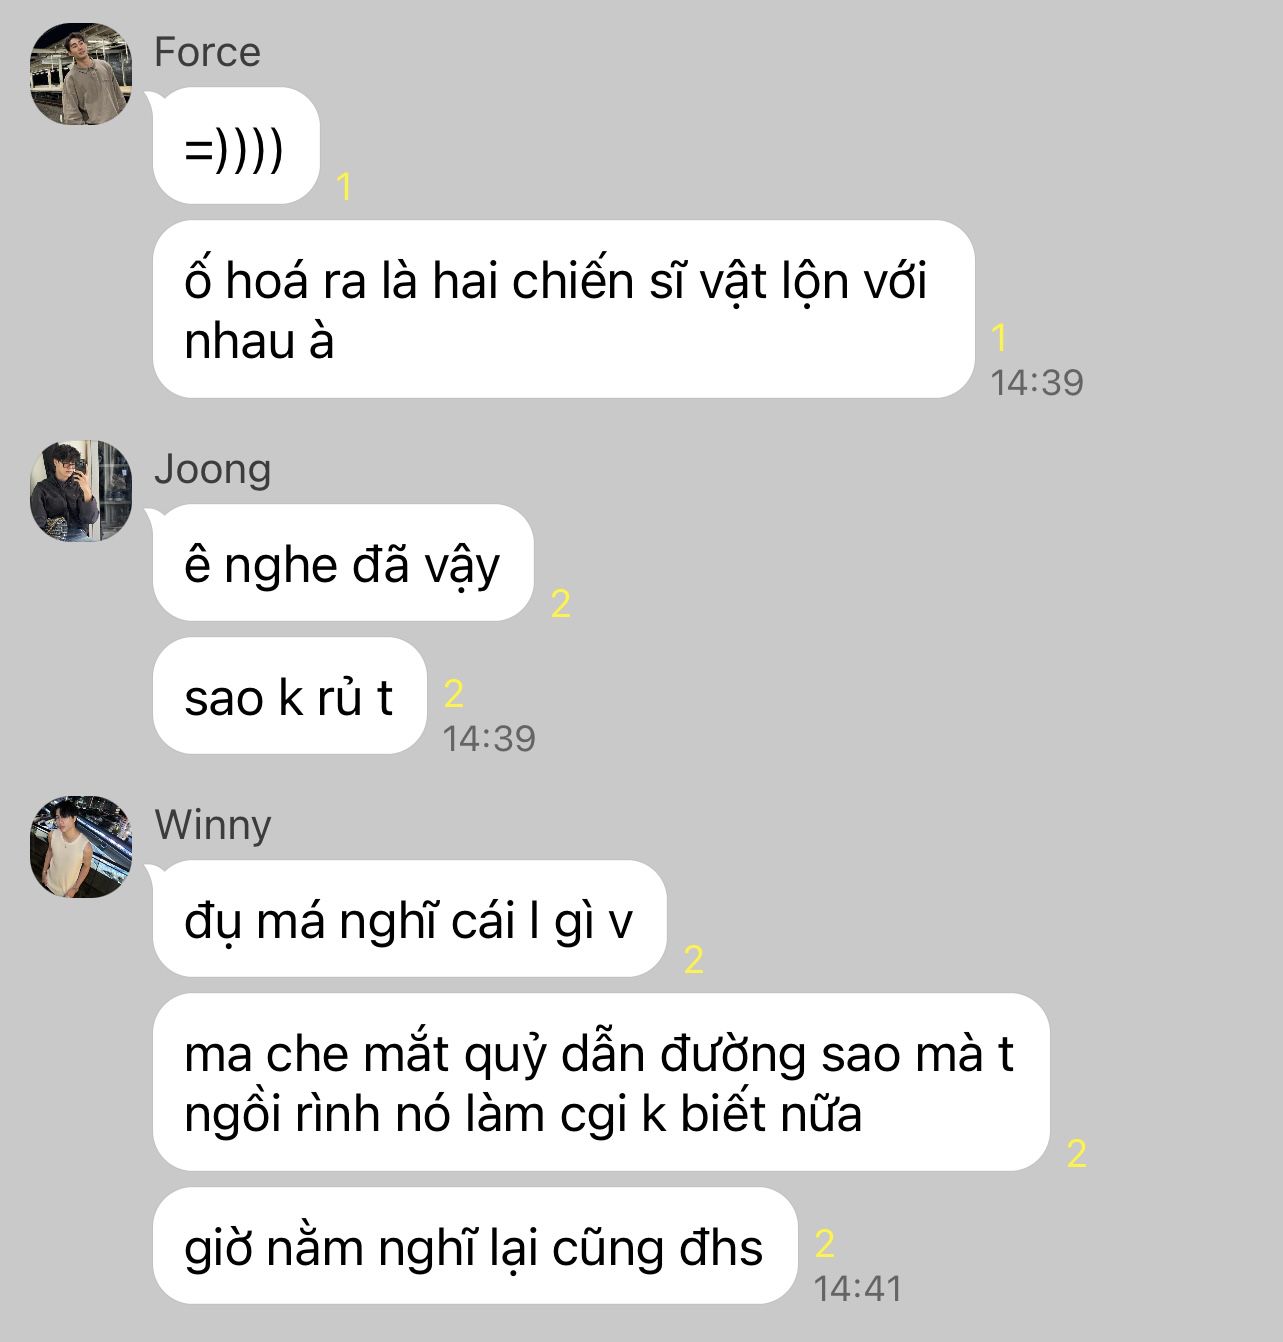Tap the "giờ nằm nghĩ lại cũng đhs" message

(475, 1246)
